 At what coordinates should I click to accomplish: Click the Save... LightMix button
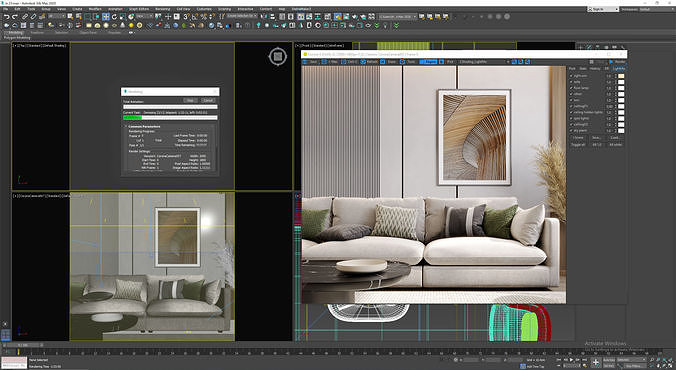click(596, 138)
